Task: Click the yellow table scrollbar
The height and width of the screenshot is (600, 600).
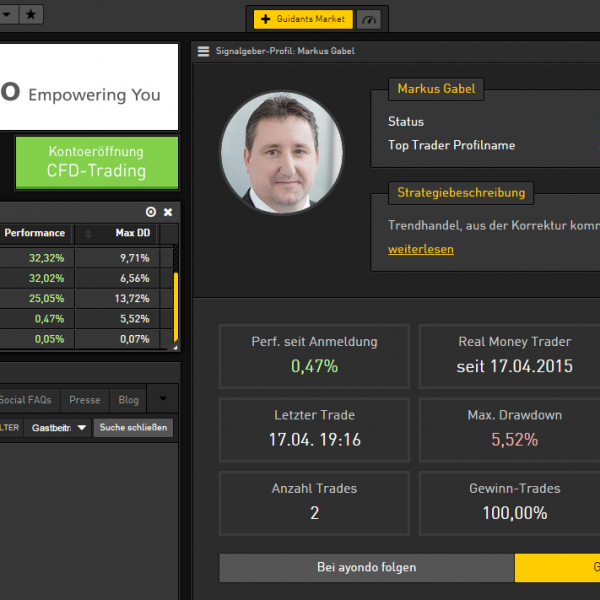Action: (x=176, y=305)
